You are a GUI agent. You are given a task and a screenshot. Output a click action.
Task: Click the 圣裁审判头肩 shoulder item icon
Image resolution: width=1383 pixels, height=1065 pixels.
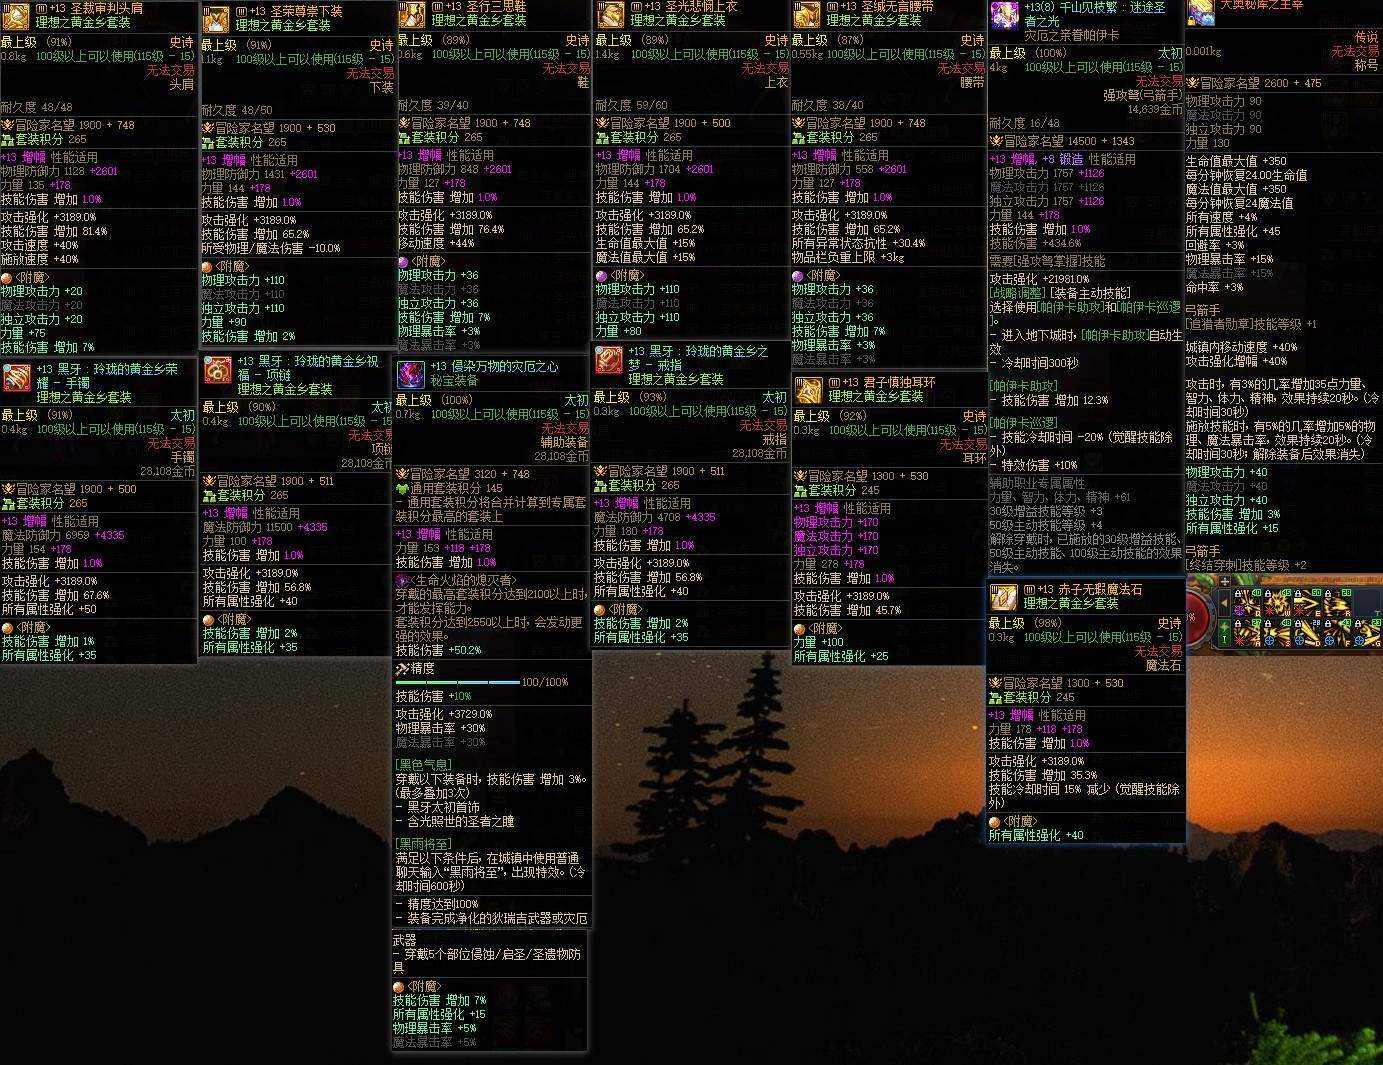14,17
